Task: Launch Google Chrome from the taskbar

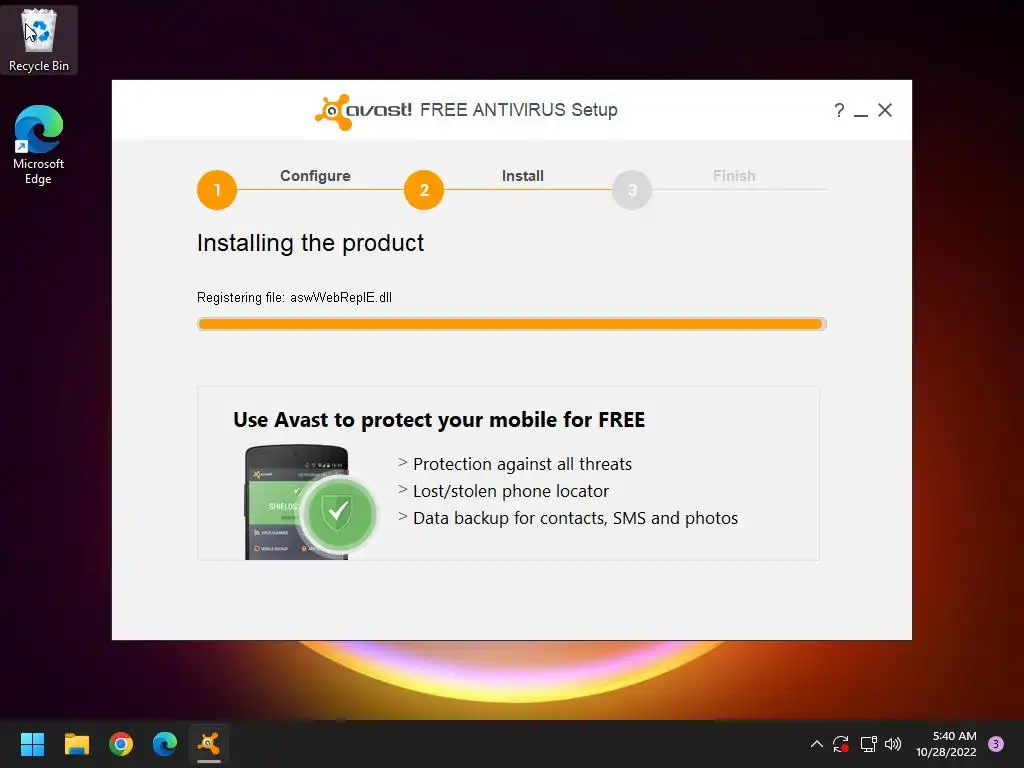Action: point(121,744)
